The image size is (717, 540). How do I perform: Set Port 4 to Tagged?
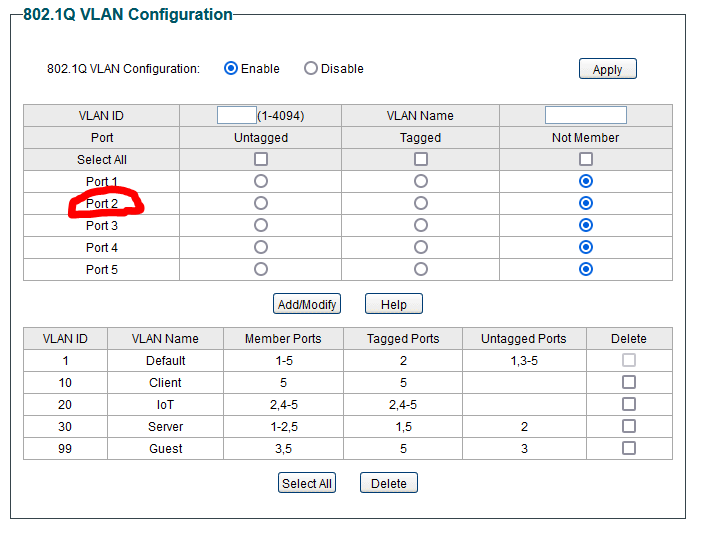(421, 247)
